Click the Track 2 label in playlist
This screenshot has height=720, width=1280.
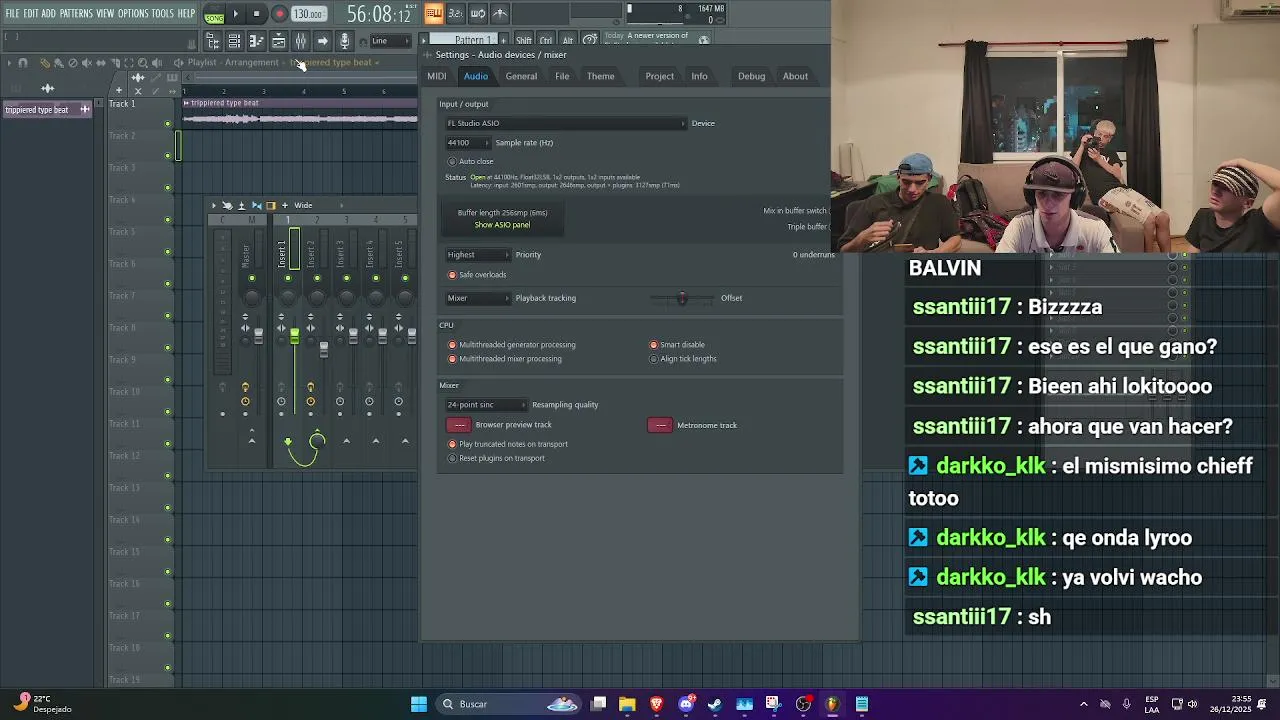click(122, 136)
